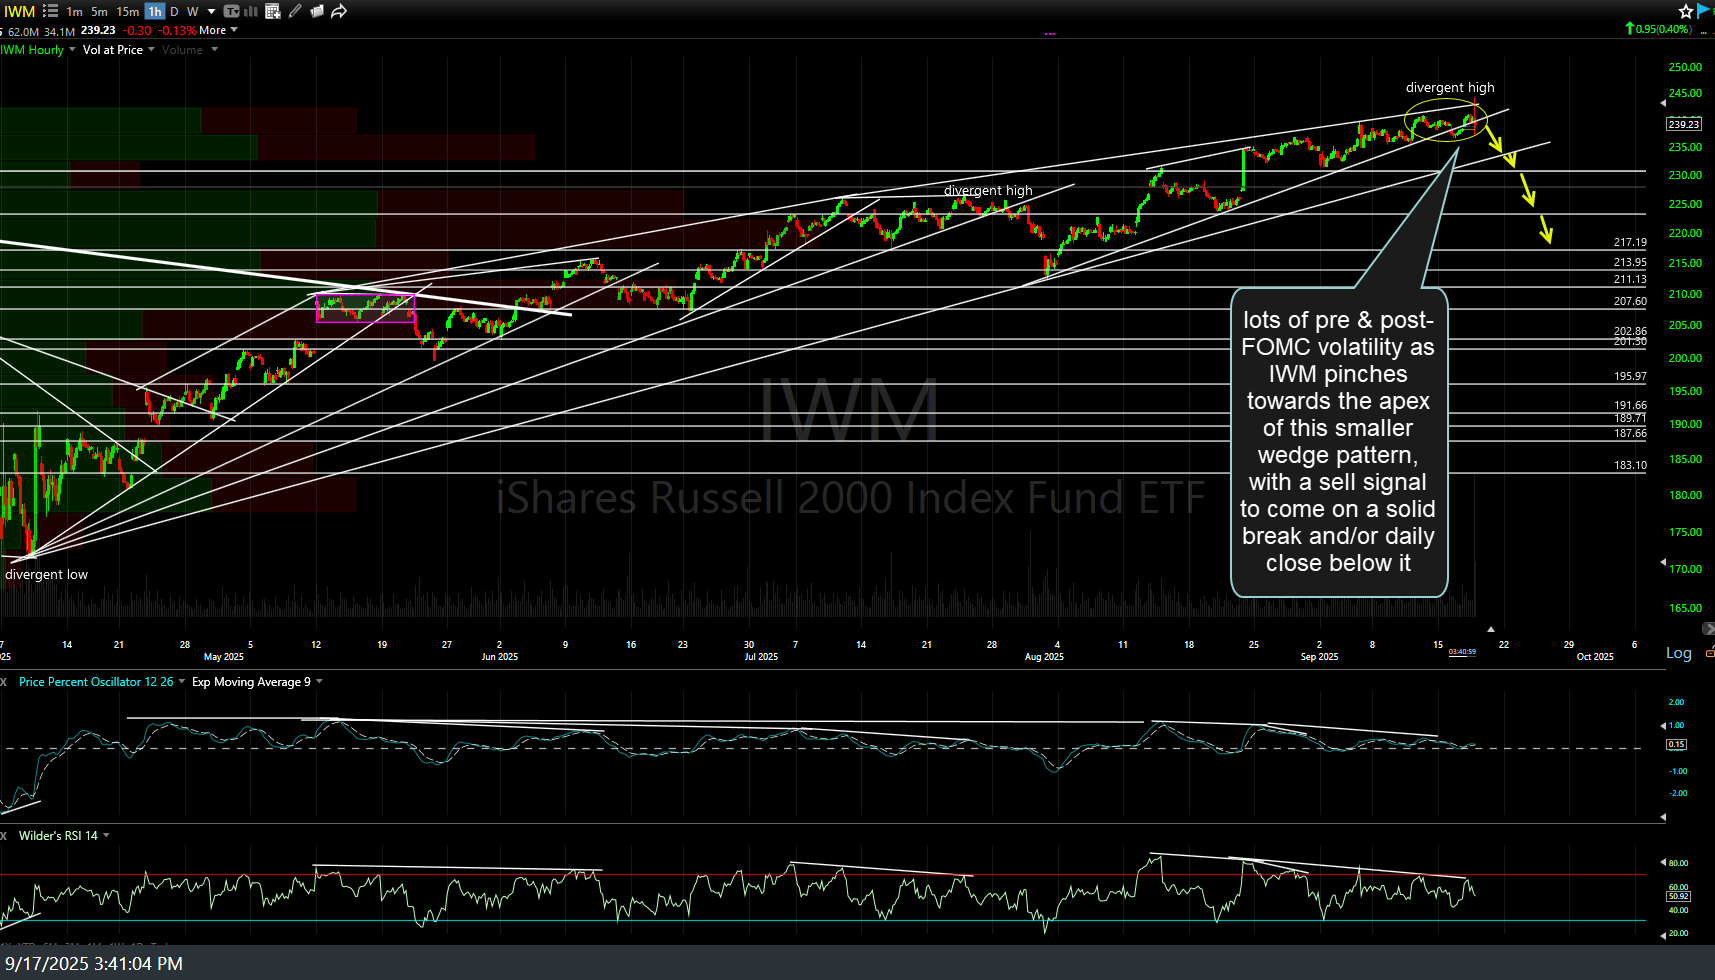Click the Price Percent Oscillator 12 26 label
Image resolution: width=1715 pixels, height=980 pixels.
(x=95, y=681)
